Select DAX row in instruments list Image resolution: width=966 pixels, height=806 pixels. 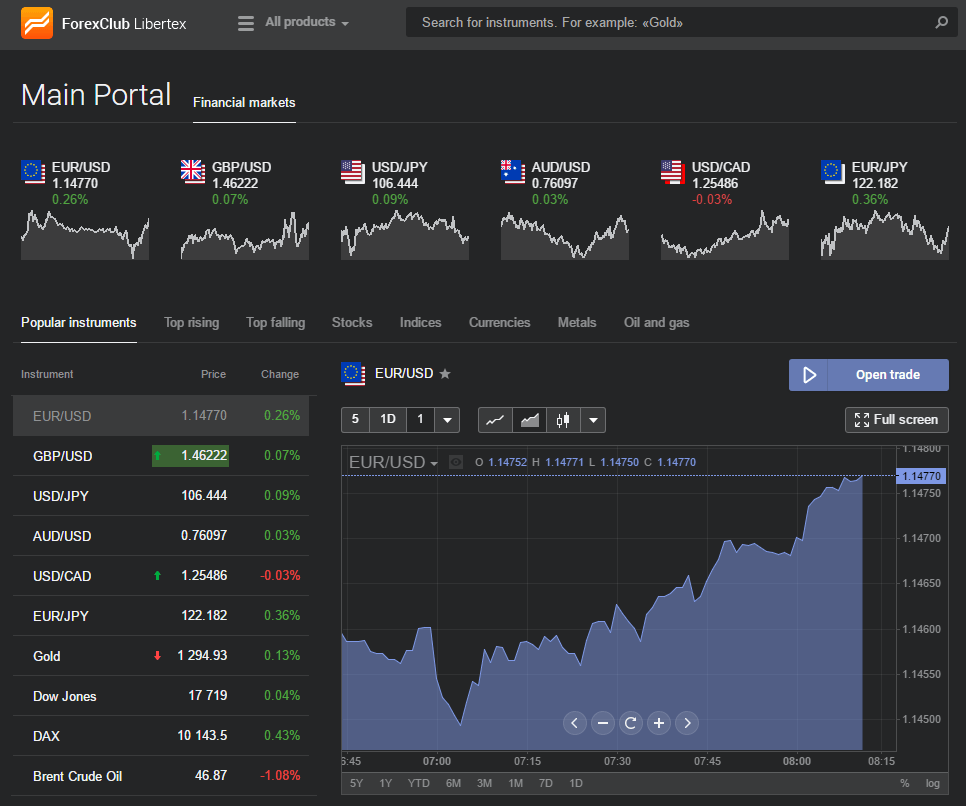tap(161, 736)
